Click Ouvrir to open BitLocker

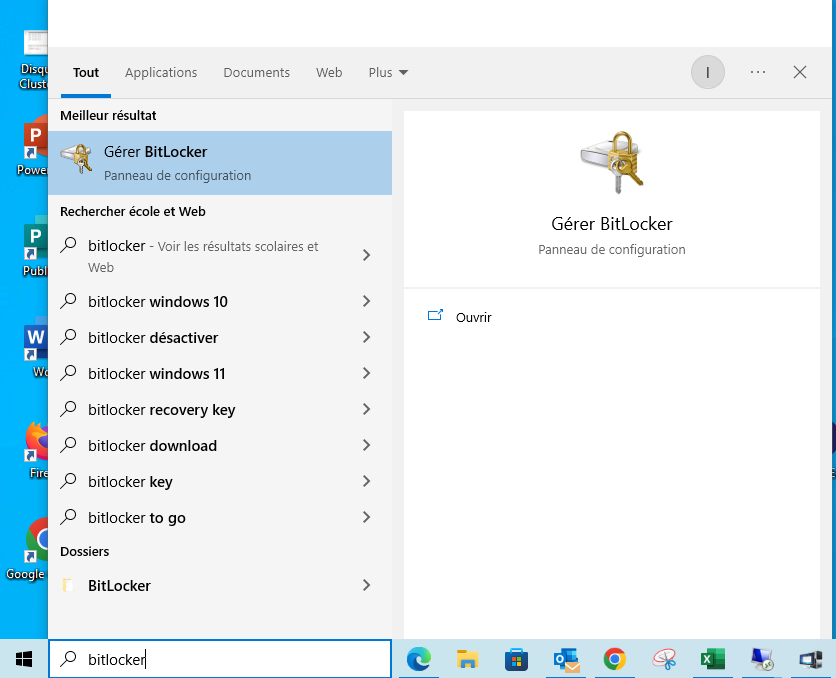pyautogui.click(x=473, y=317)
